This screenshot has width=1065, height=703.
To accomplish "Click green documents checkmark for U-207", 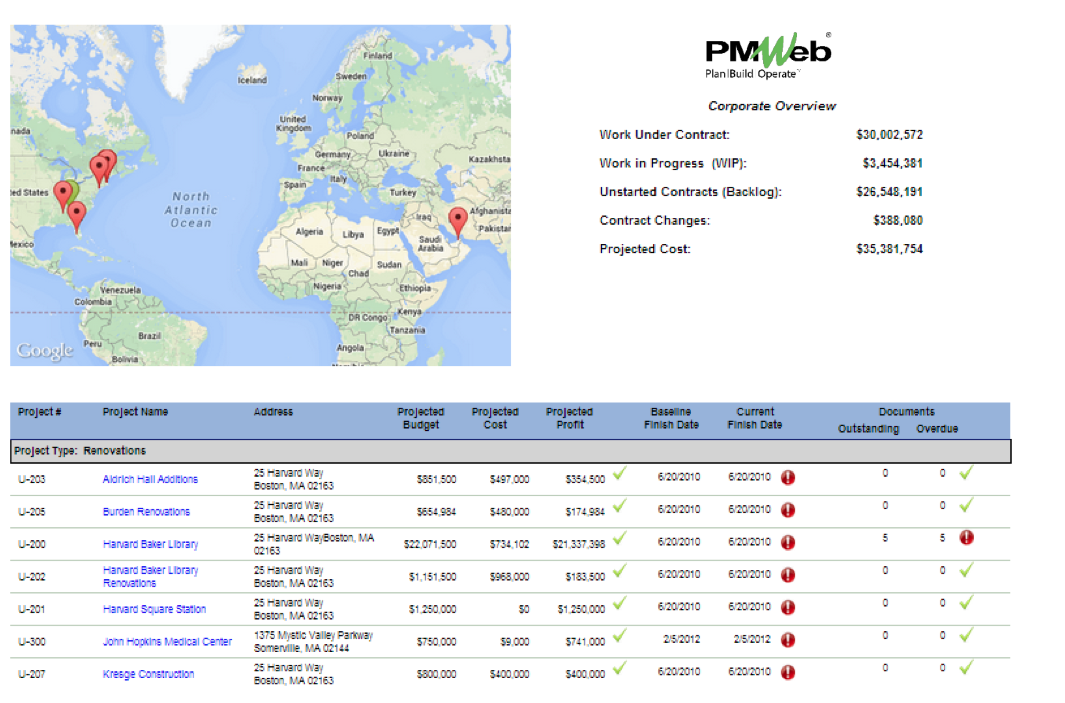I will point(967,668).
